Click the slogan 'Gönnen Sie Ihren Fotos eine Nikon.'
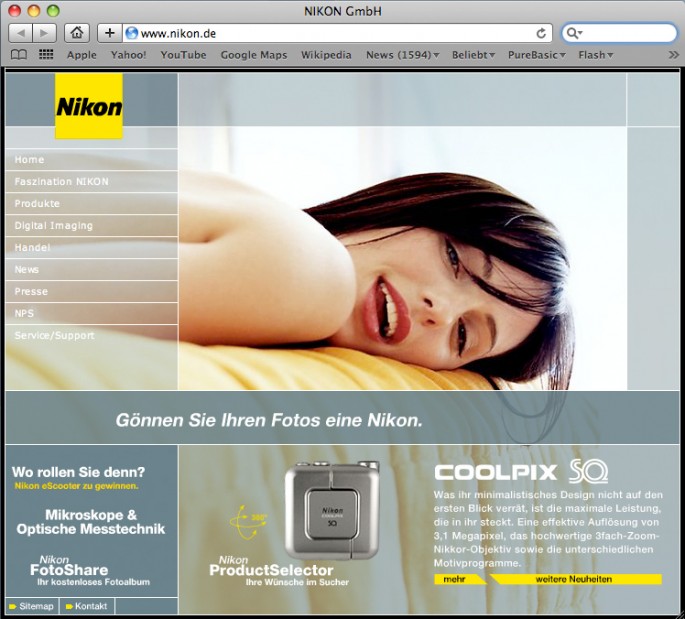Screen dimensions: 685x619 269,420
